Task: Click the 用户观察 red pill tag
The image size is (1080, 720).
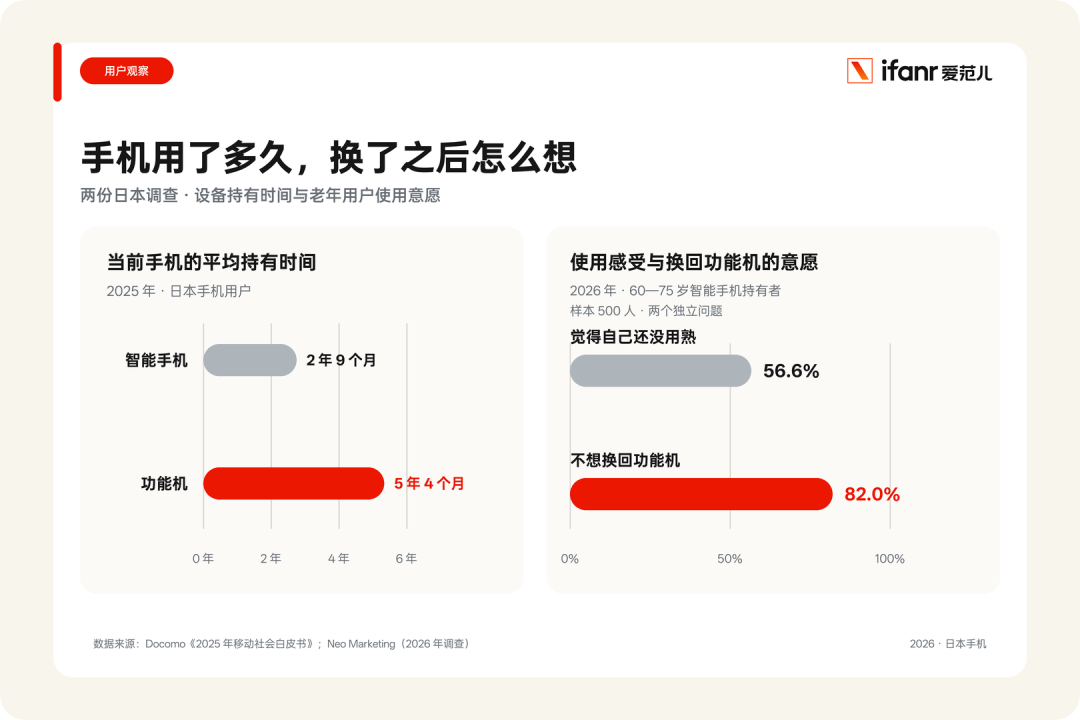Action: 127,71
